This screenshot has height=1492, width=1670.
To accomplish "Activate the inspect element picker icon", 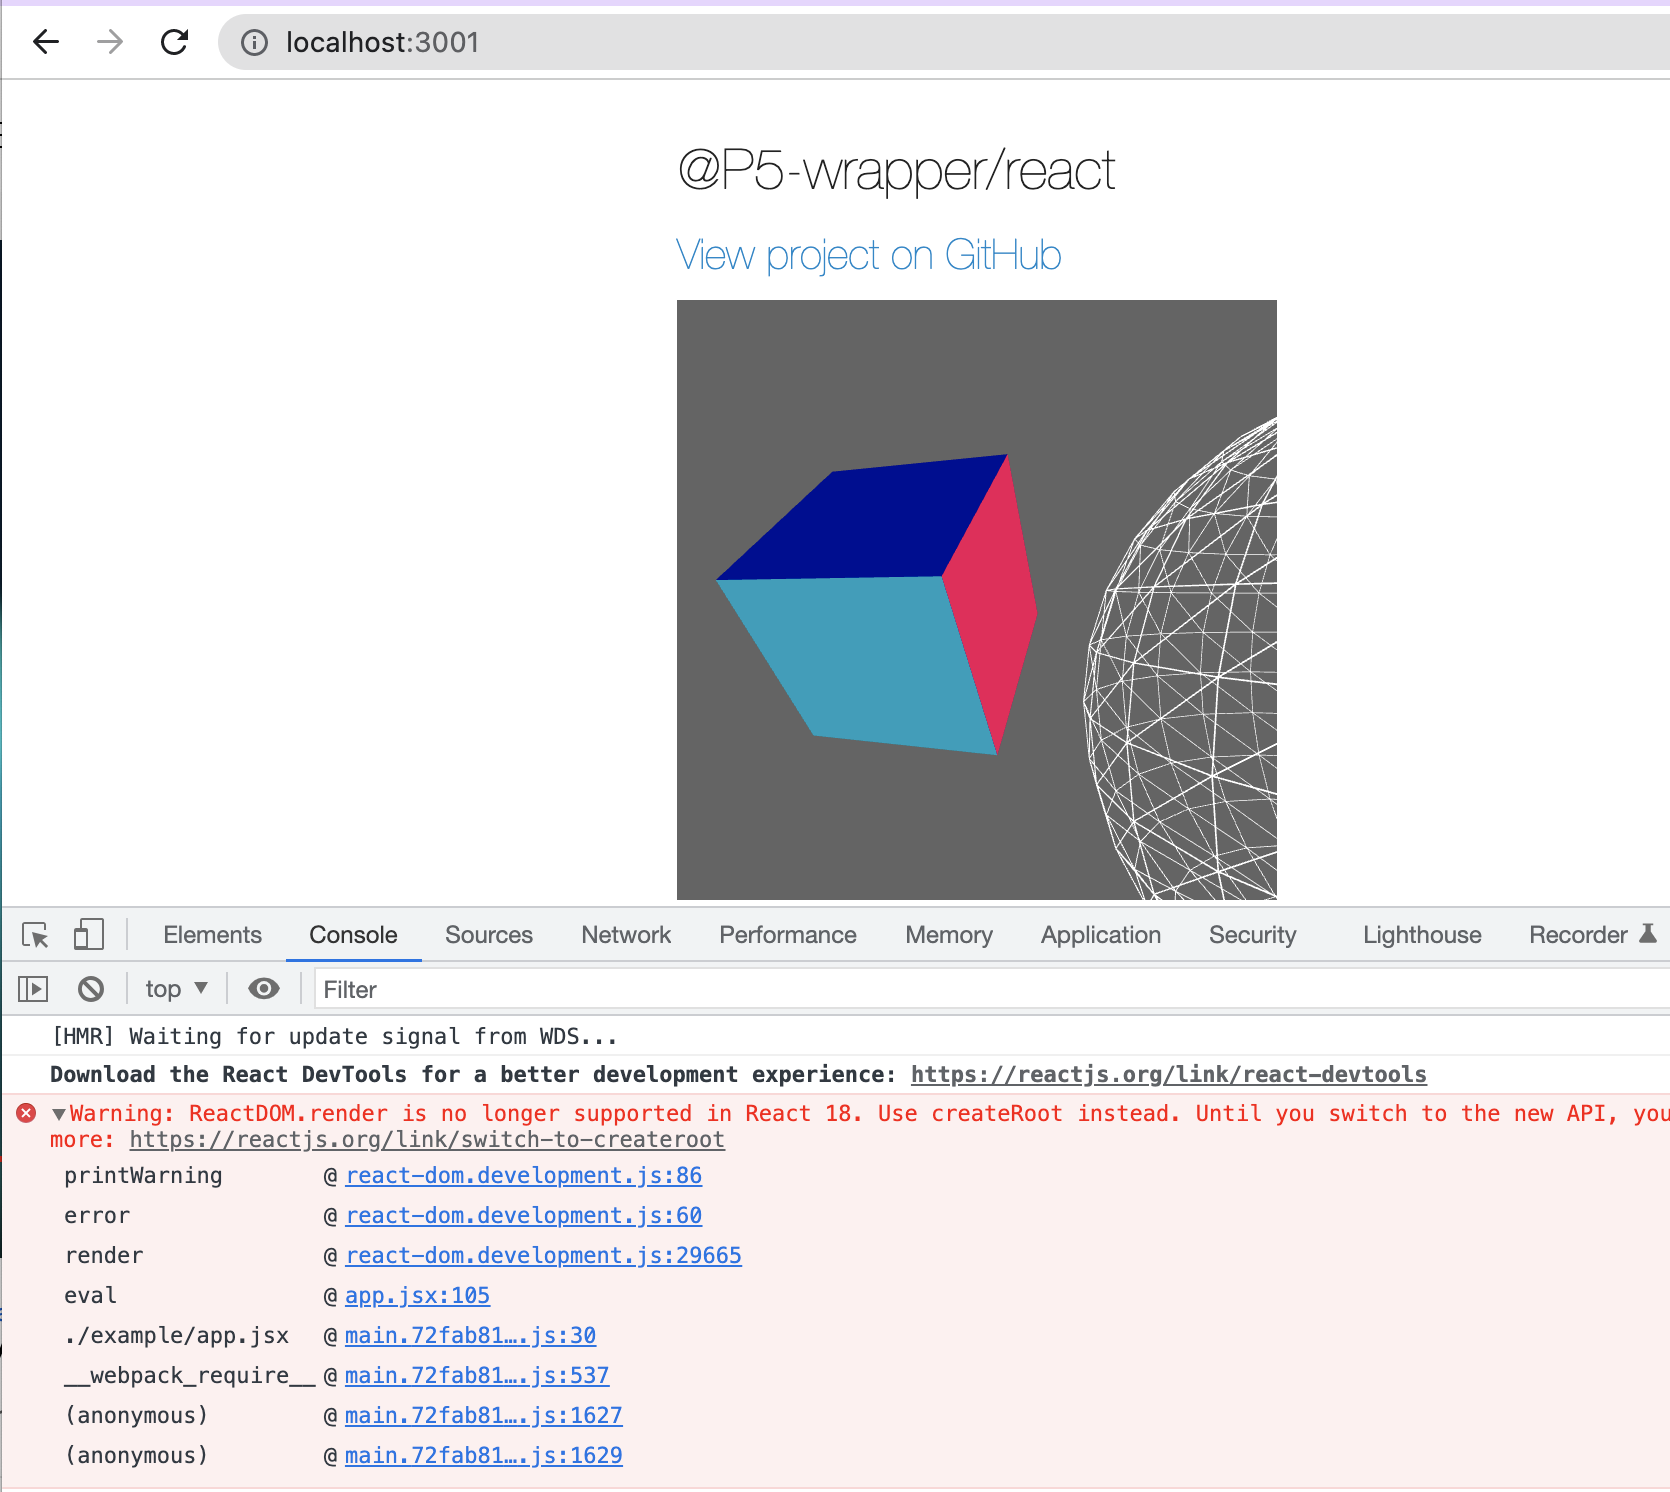I will point(35,935).
